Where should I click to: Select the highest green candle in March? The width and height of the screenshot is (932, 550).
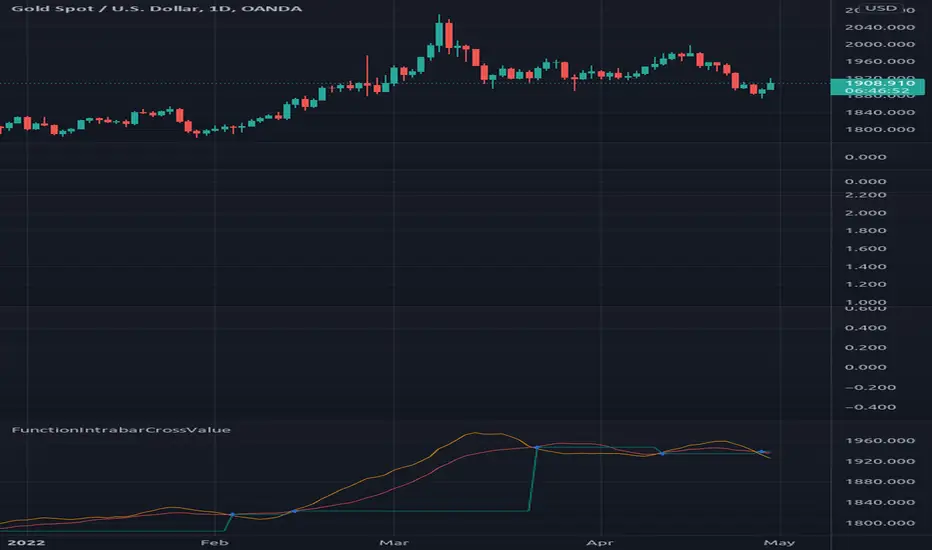point(439,34)
